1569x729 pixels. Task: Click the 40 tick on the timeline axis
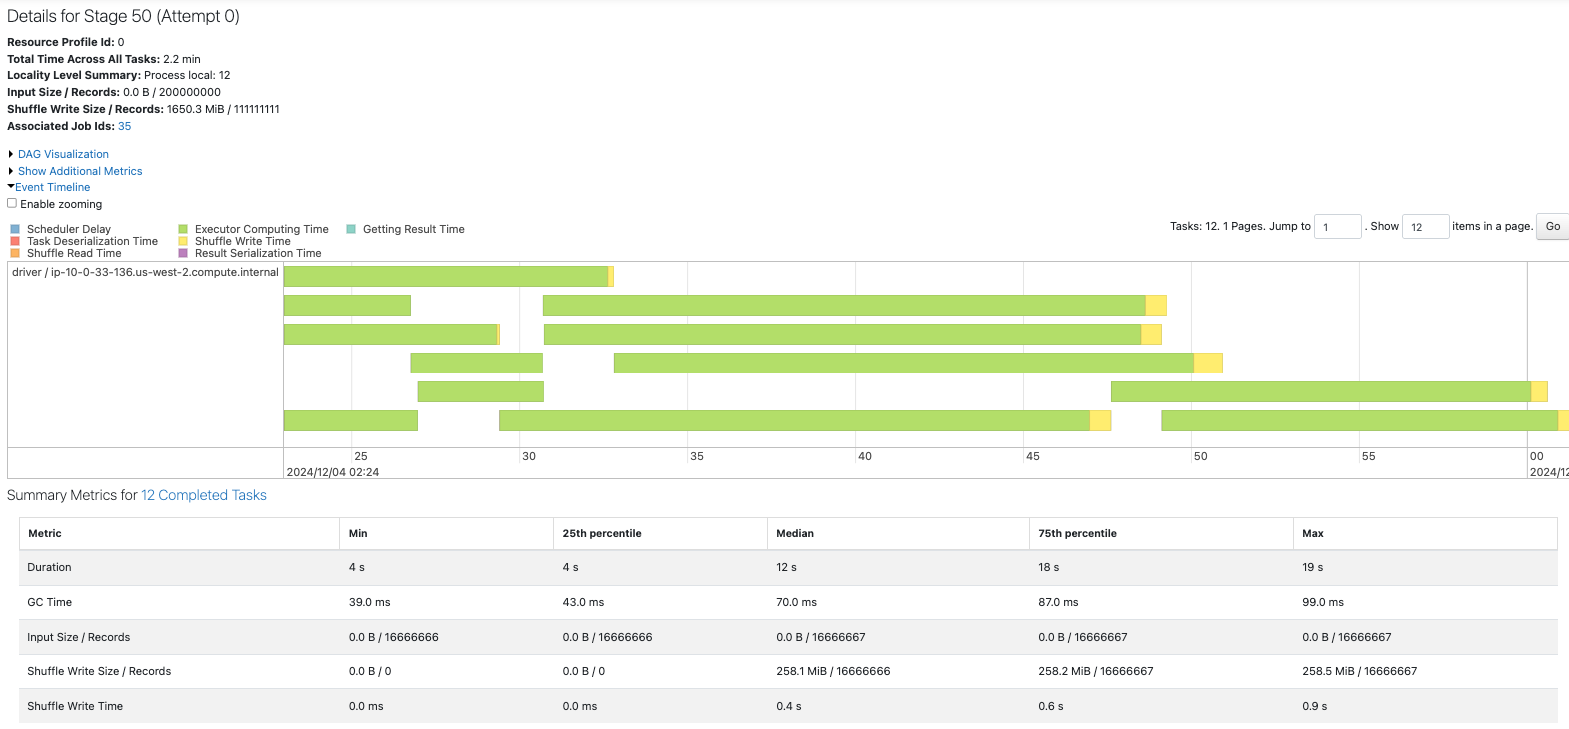(x=865, y=456)
